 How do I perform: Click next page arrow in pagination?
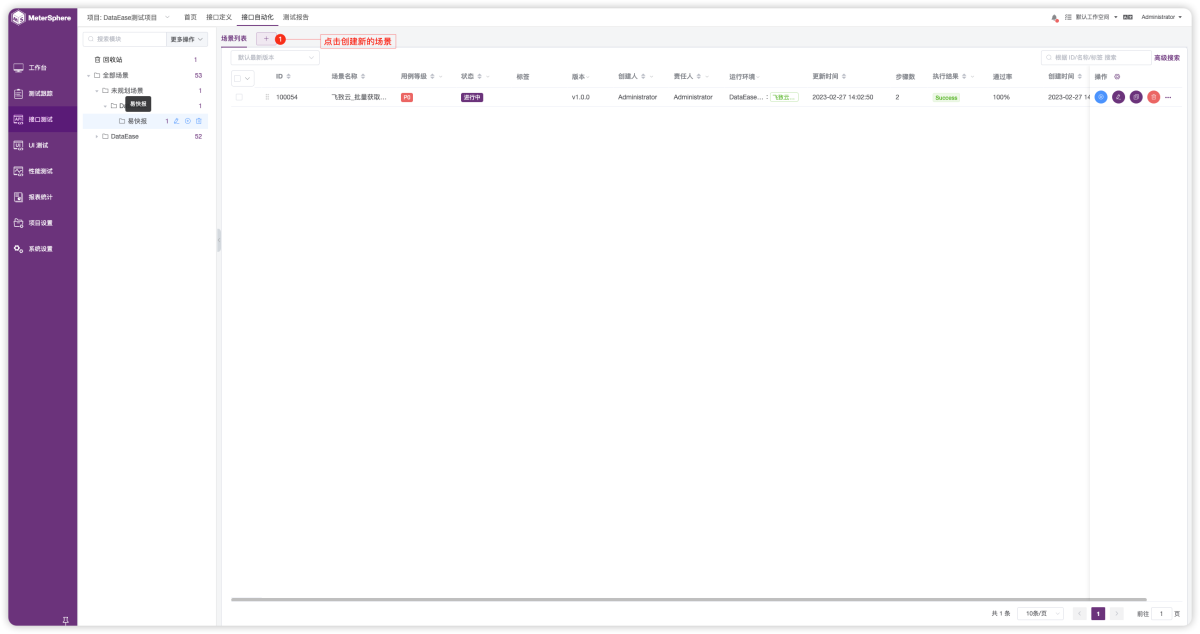click(1116, 613)
